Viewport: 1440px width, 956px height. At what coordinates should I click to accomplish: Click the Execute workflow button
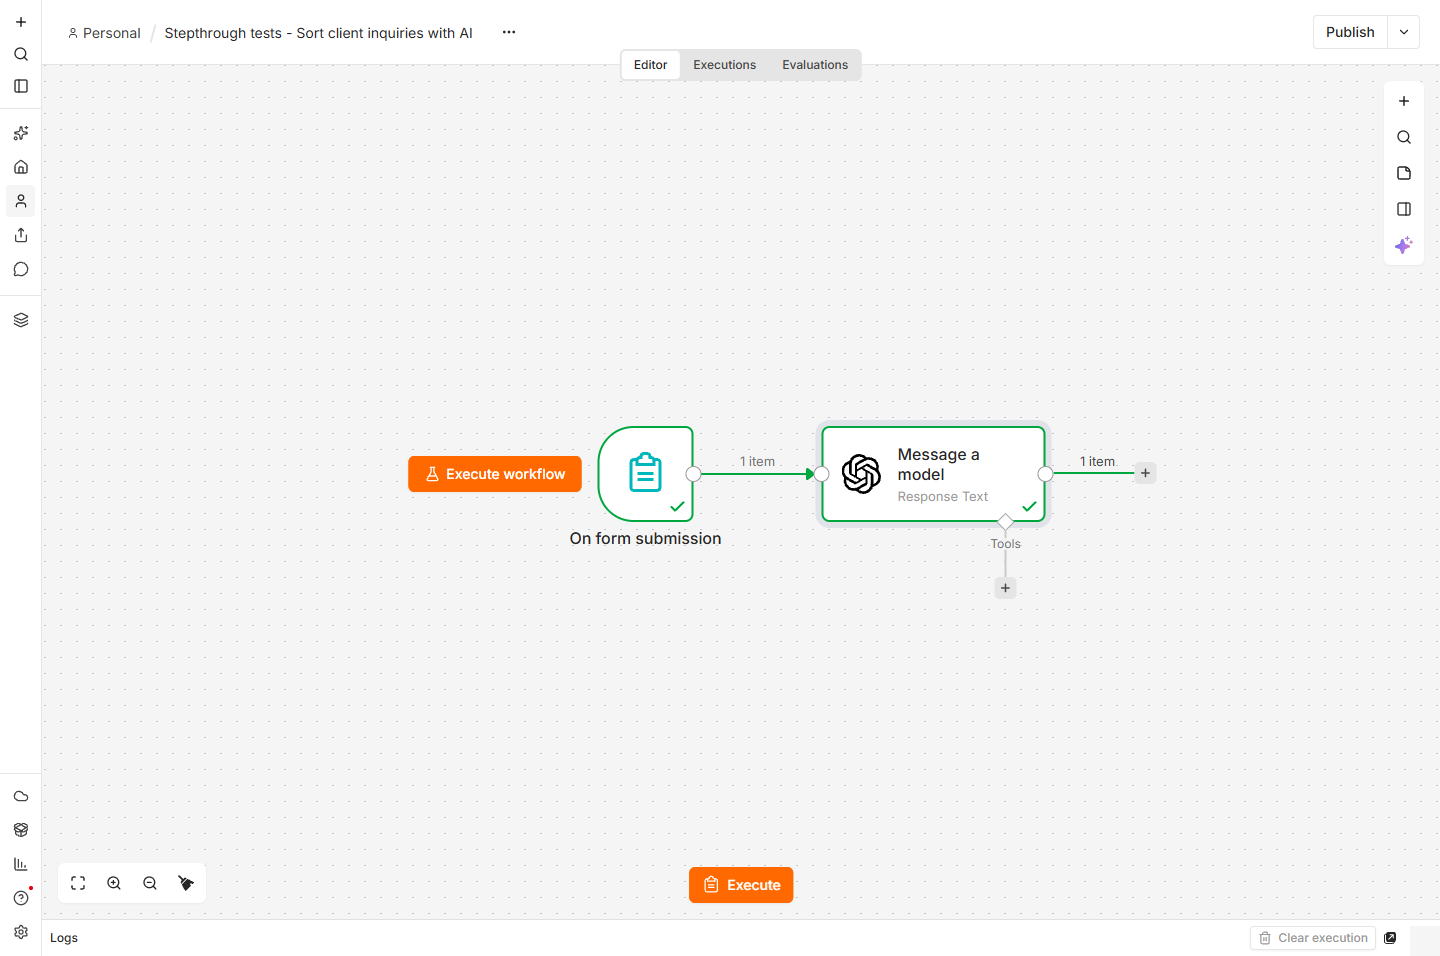[495, 474]
